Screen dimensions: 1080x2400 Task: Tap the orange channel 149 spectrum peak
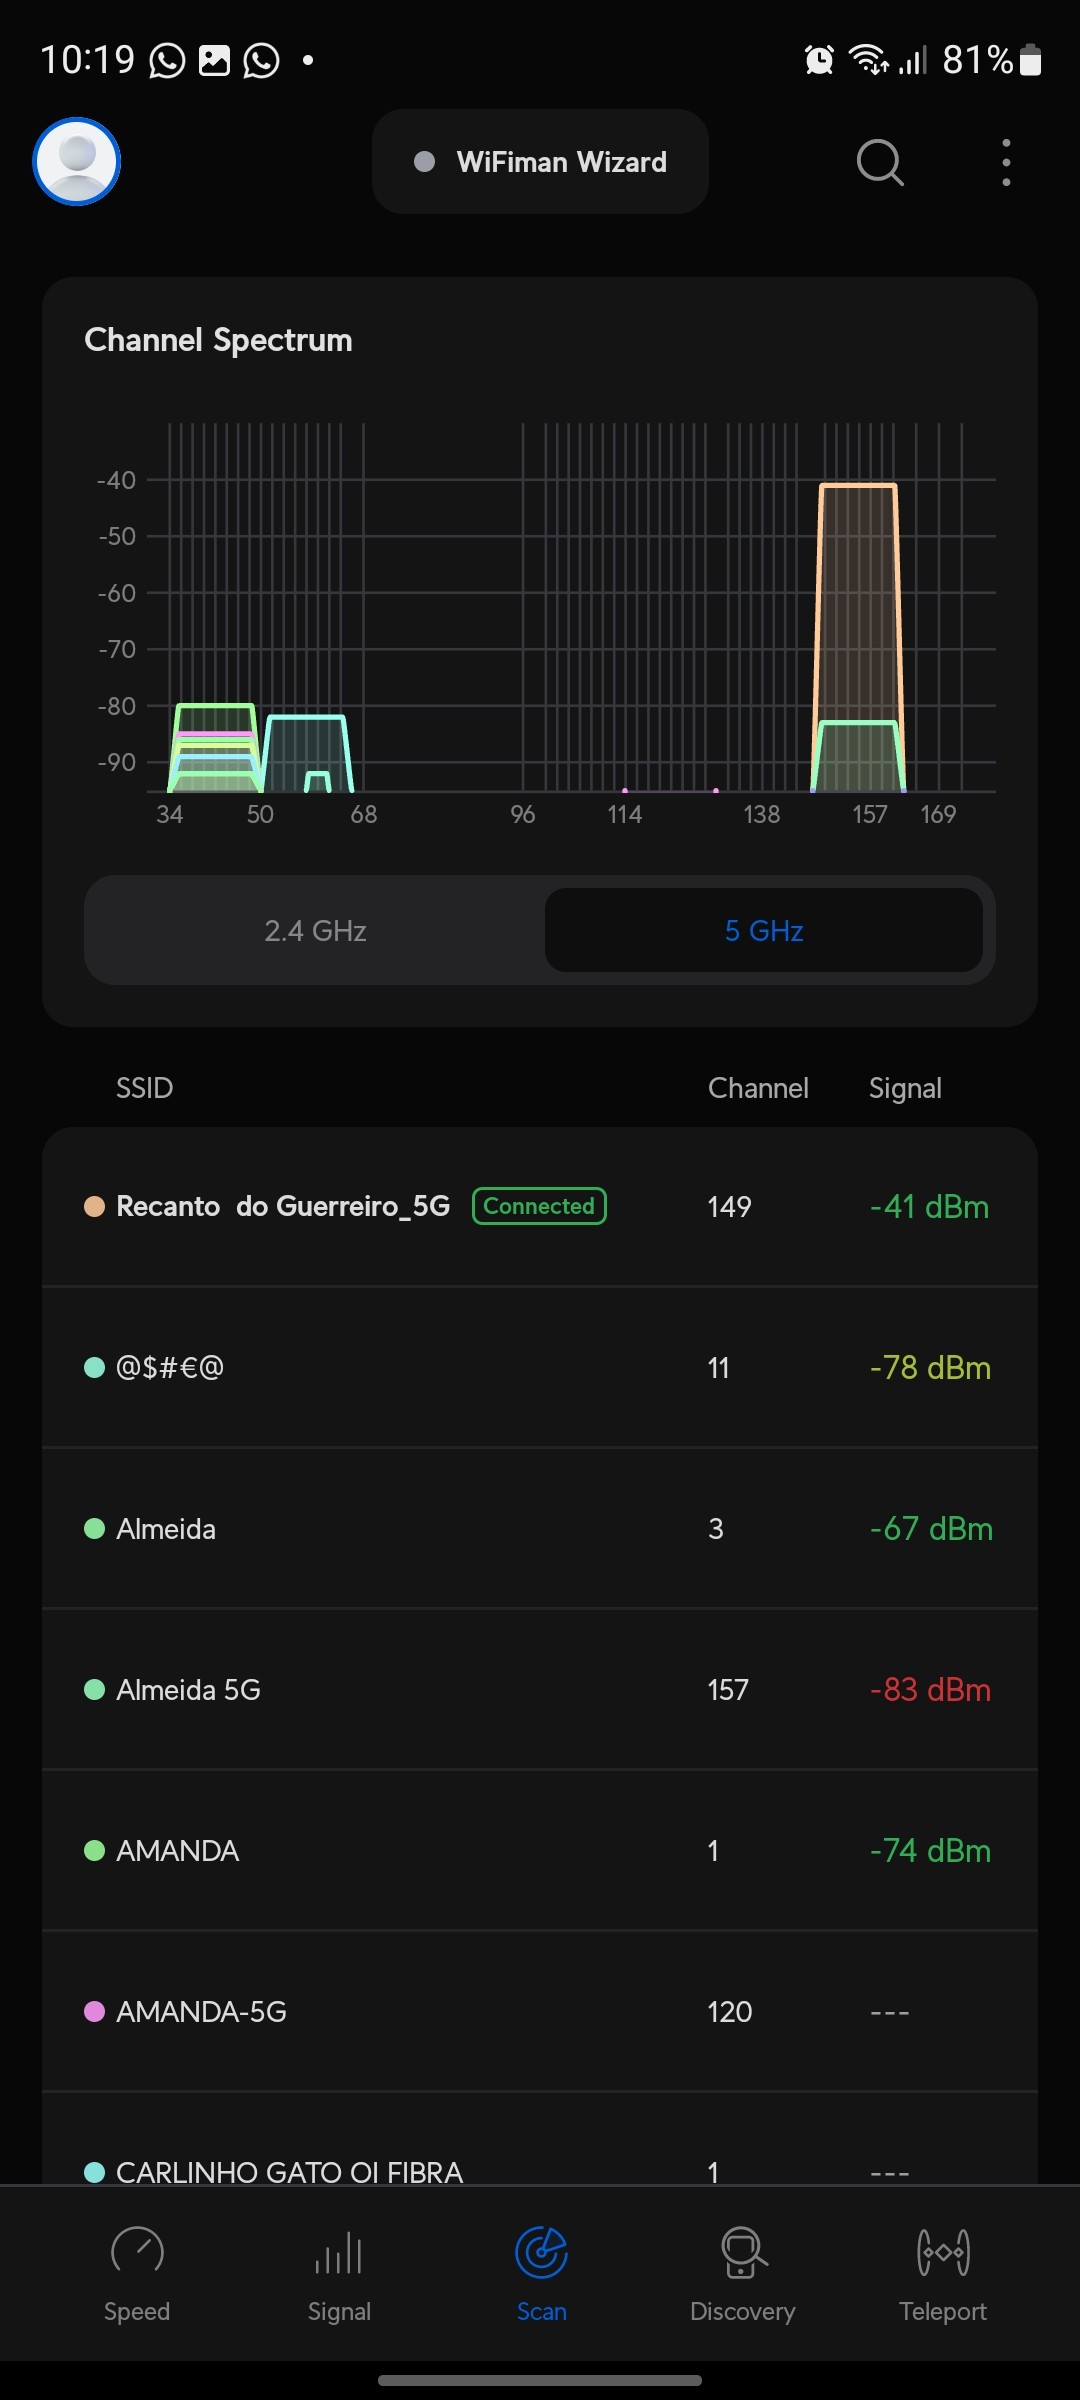click(858, 600)
